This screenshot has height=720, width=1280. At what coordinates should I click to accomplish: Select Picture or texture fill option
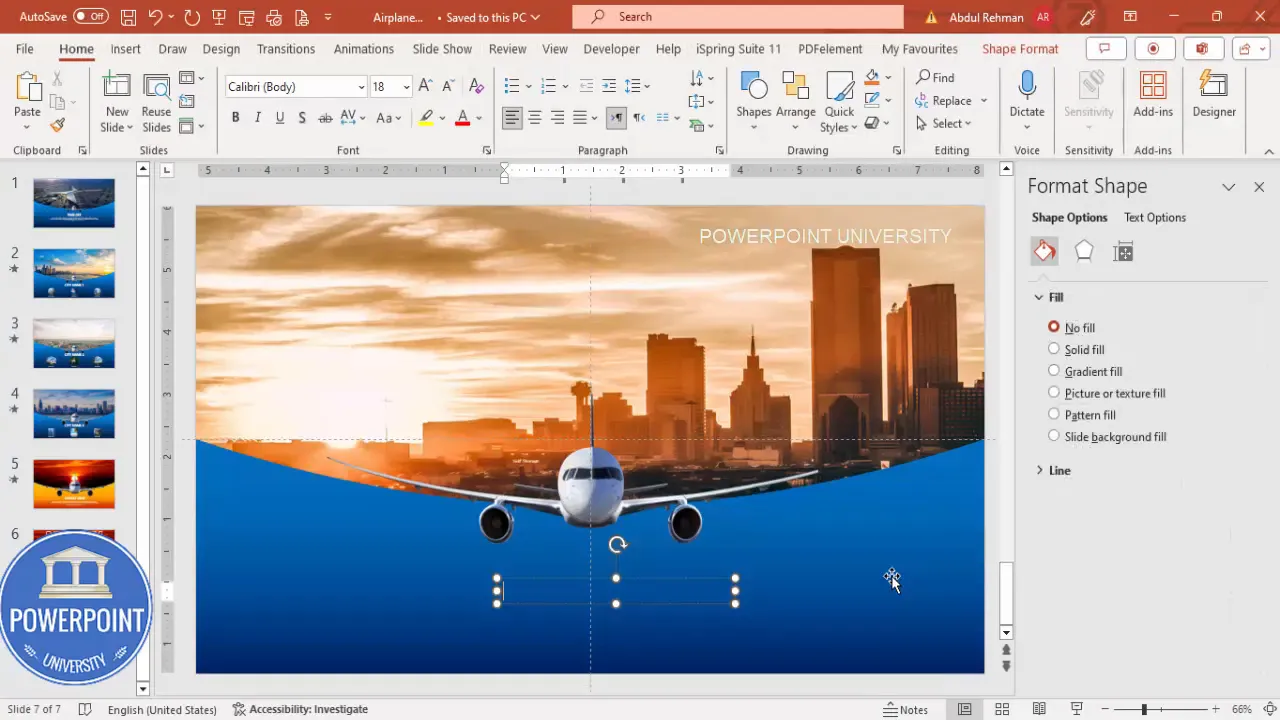tap(1053, 393)
